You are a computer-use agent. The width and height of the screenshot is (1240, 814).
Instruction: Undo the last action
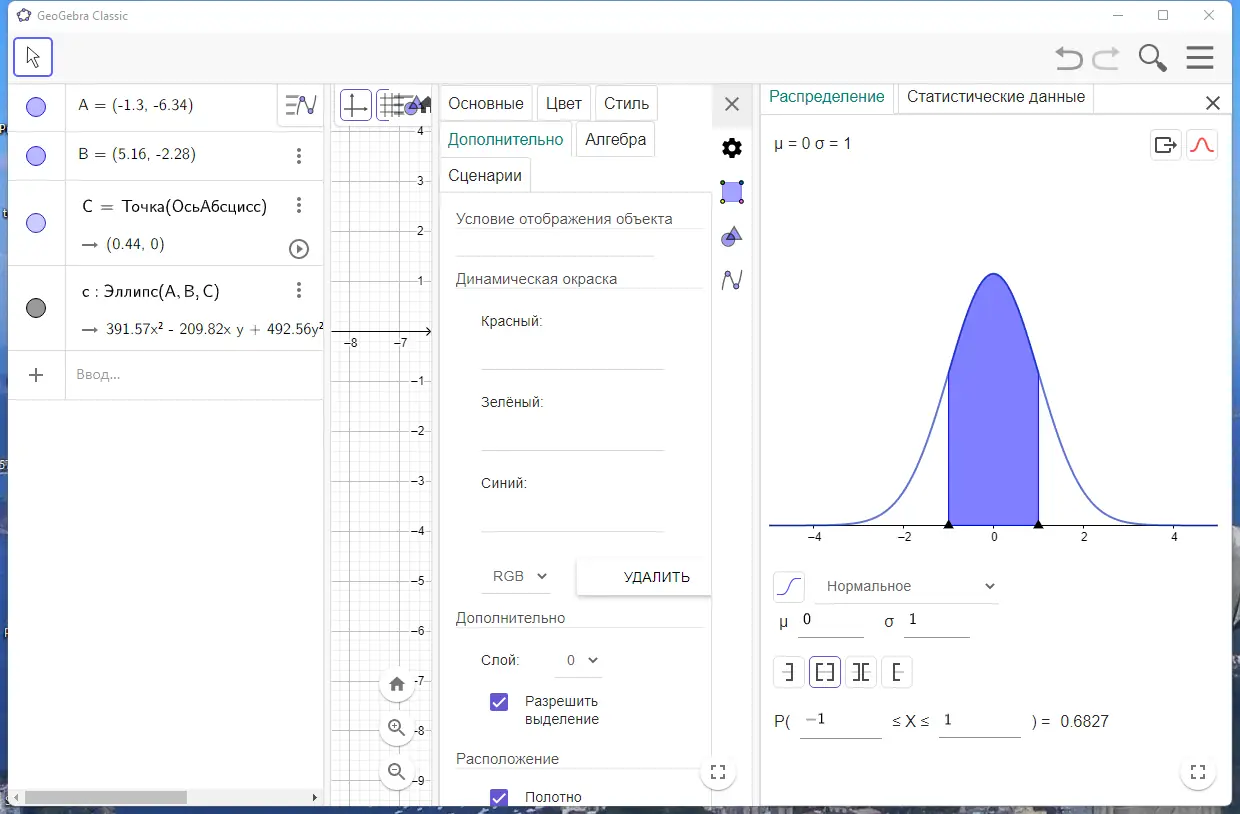[1069, 58]
